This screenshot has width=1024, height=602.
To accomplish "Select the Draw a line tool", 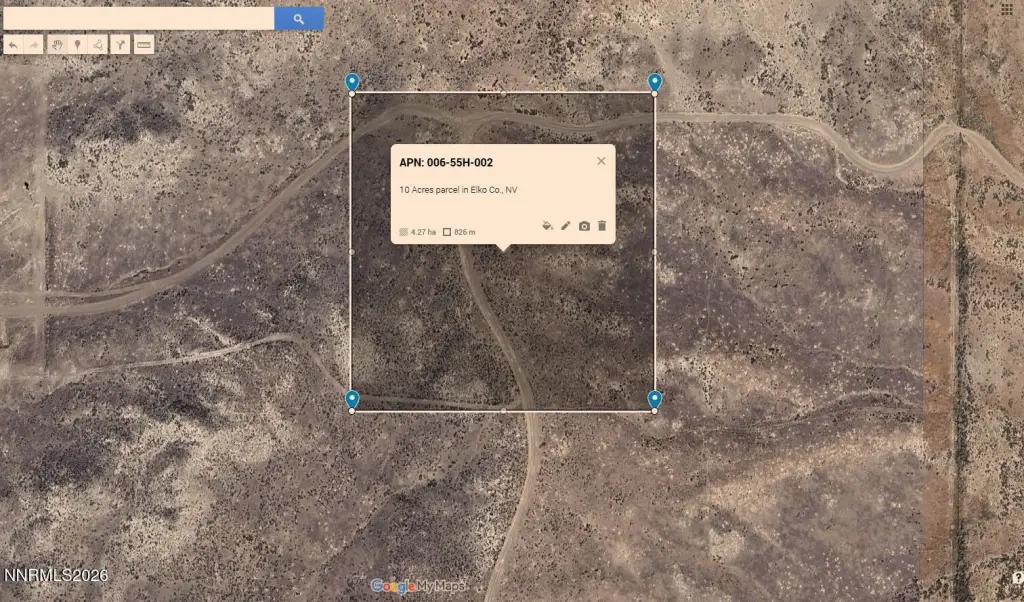I will pos(98,45).
